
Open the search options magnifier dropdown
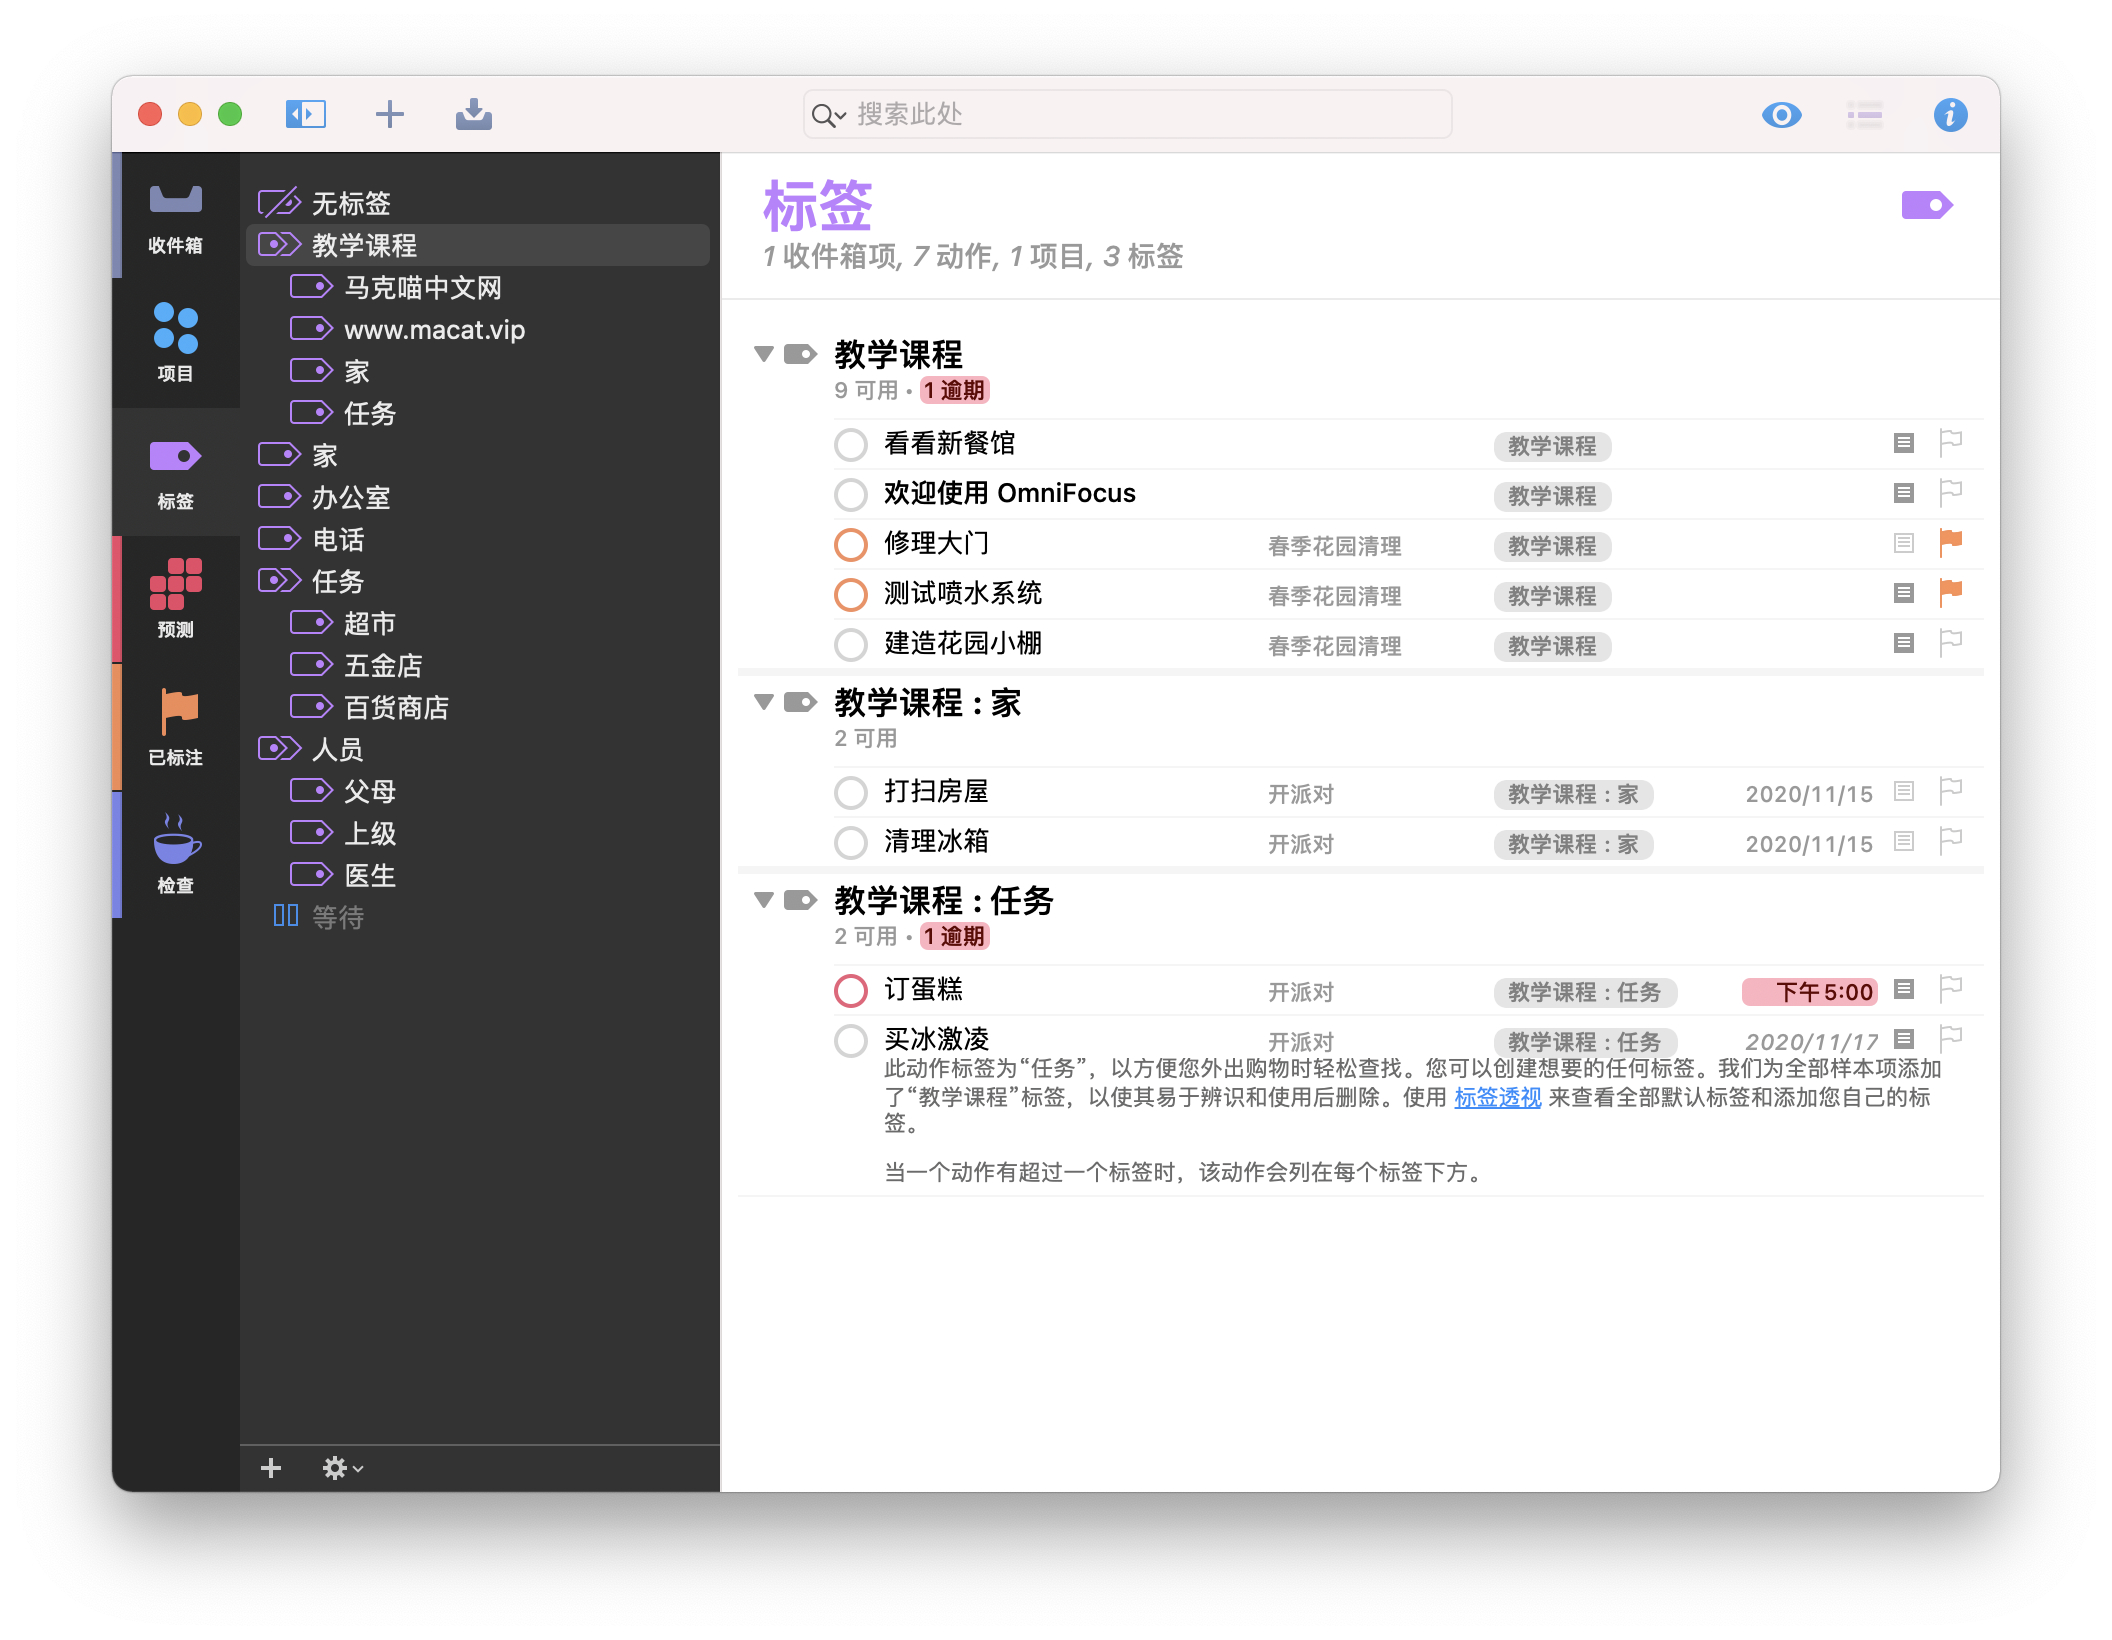(829, 115)
